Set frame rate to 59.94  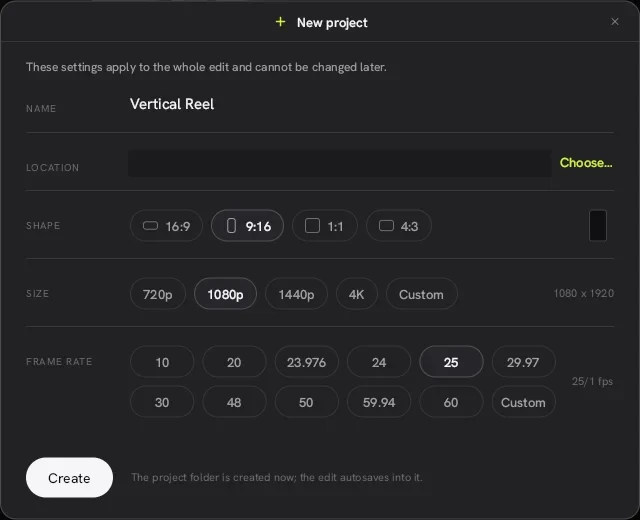pos(379,402)
